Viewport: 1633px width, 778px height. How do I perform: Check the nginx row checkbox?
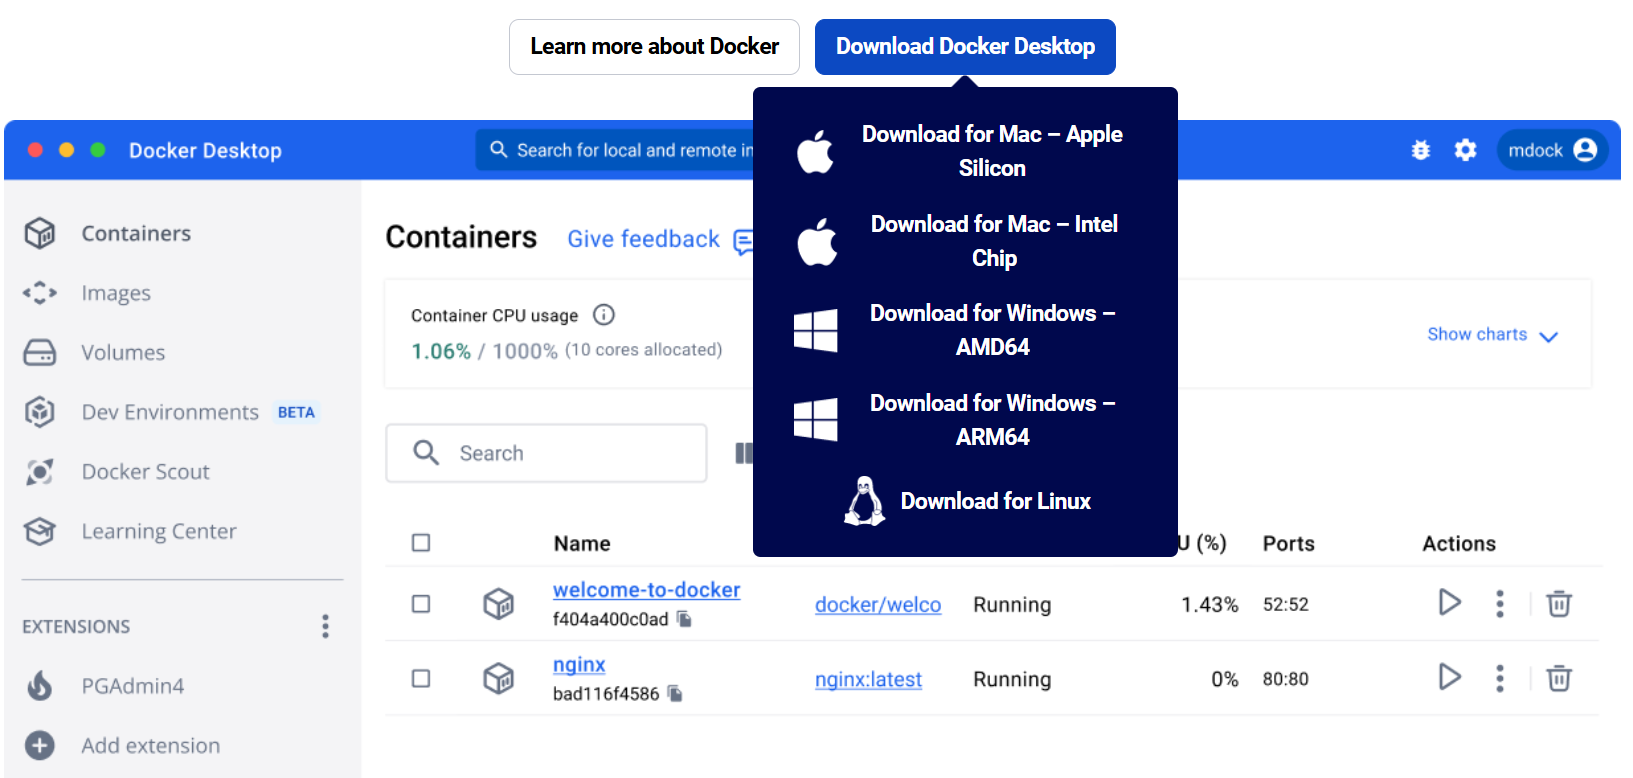(x=421, y=679)
